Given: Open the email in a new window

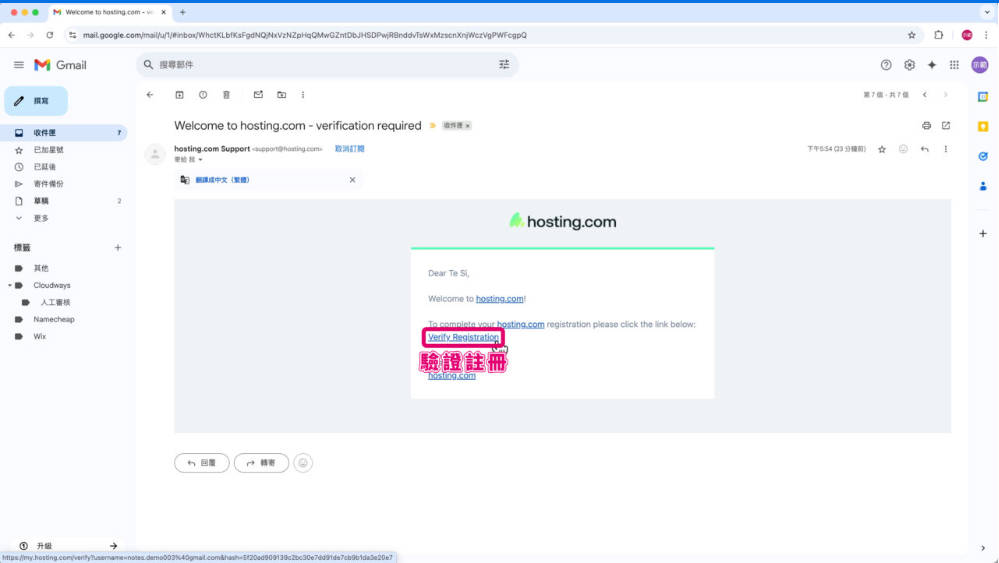Looking at the screenshot, I should [946, 125].
